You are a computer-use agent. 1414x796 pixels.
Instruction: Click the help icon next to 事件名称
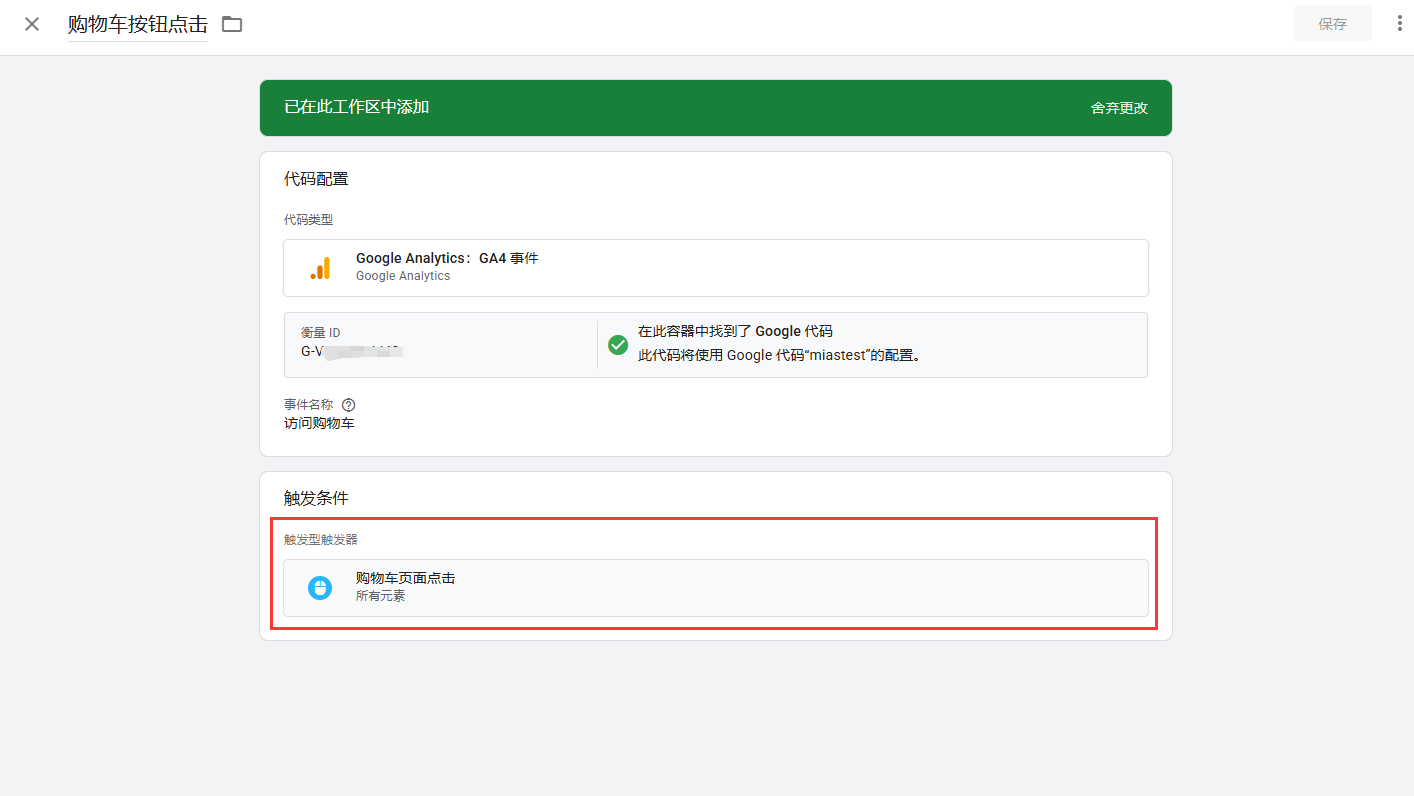(x=348, y=405)
